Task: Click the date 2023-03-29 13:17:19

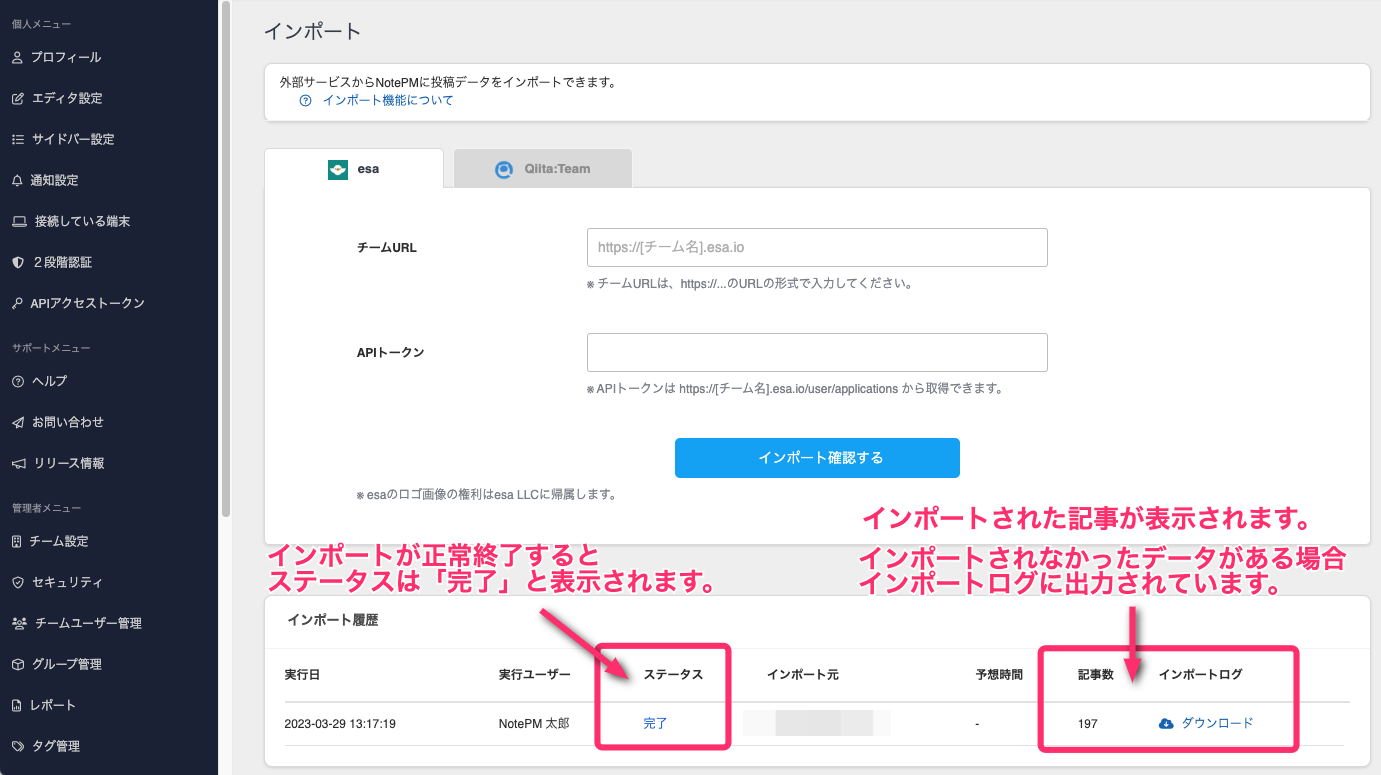Action: (x=340, y=724)
